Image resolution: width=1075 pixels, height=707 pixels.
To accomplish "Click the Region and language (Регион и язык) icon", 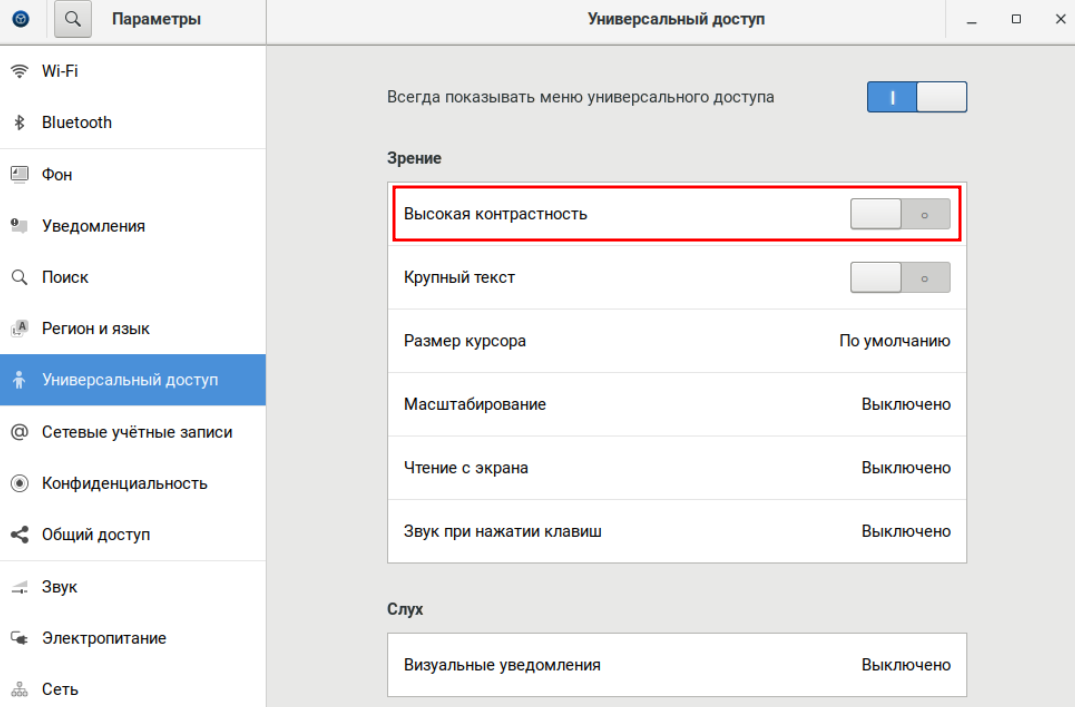I will pos(19,328).
